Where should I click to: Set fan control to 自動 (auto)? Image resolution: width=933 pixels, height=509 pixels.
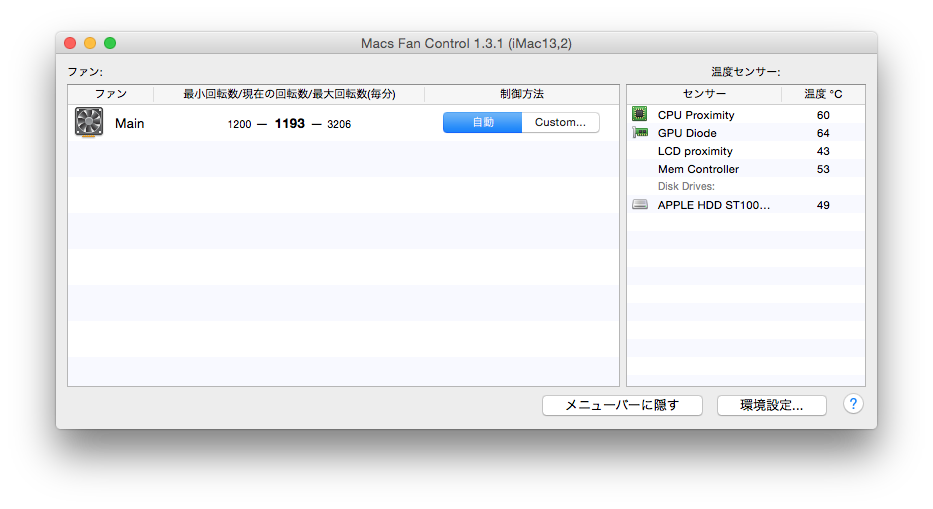coord(483,122)
